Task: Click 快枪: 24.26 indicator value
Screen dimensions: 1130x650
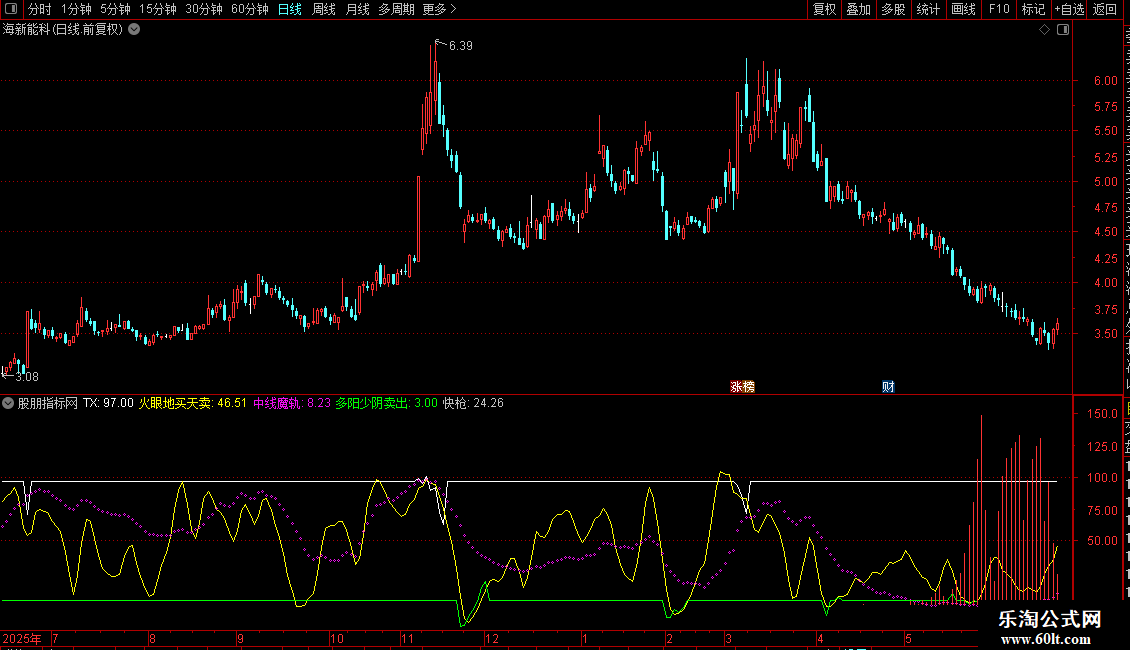Action: [473, 404]
